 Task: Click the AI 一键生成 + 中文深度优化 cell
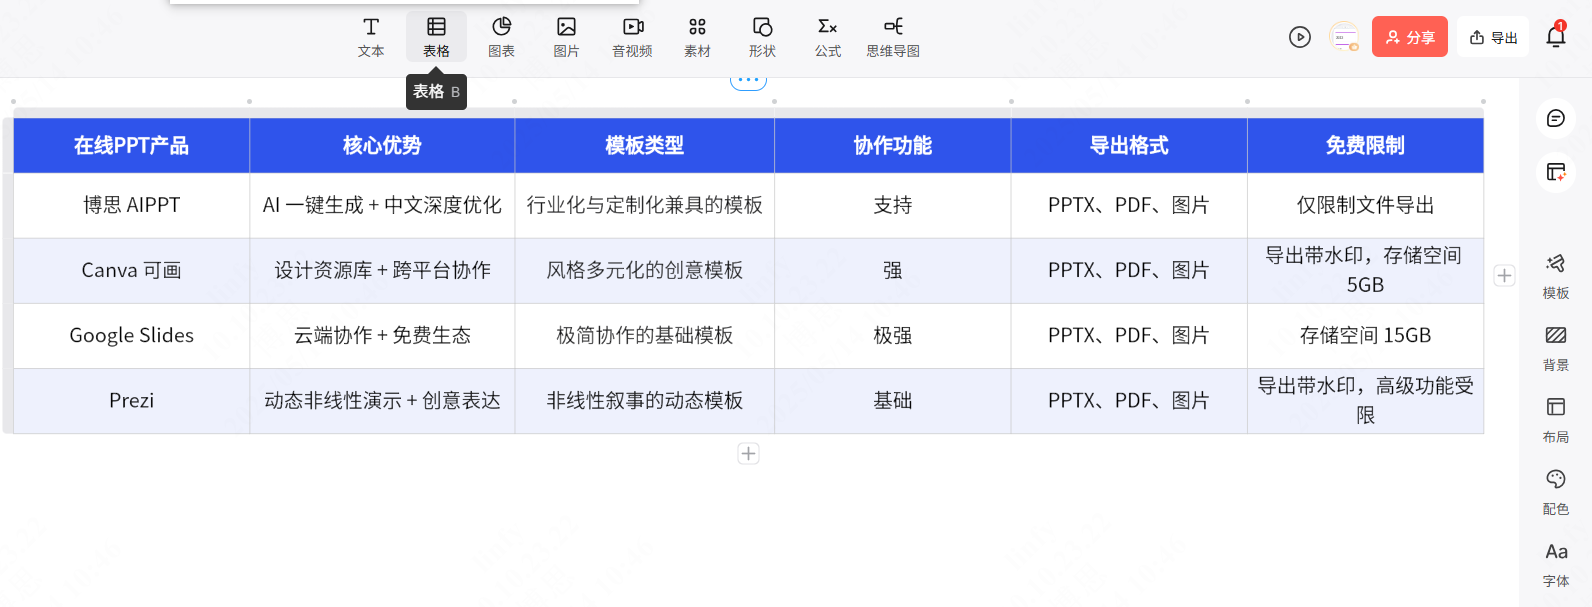pyautogui.click(x=382, y=205)
